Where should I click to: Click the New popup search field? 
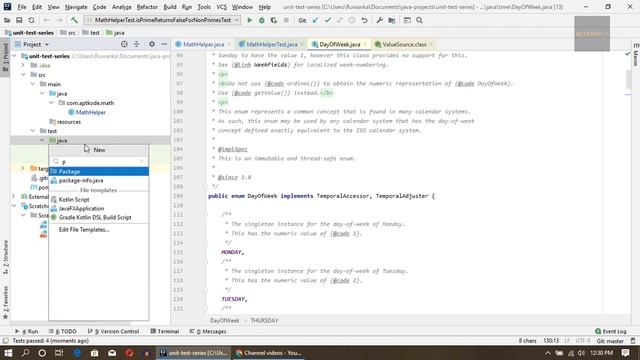pyautogui.click(x=99, y=162)
